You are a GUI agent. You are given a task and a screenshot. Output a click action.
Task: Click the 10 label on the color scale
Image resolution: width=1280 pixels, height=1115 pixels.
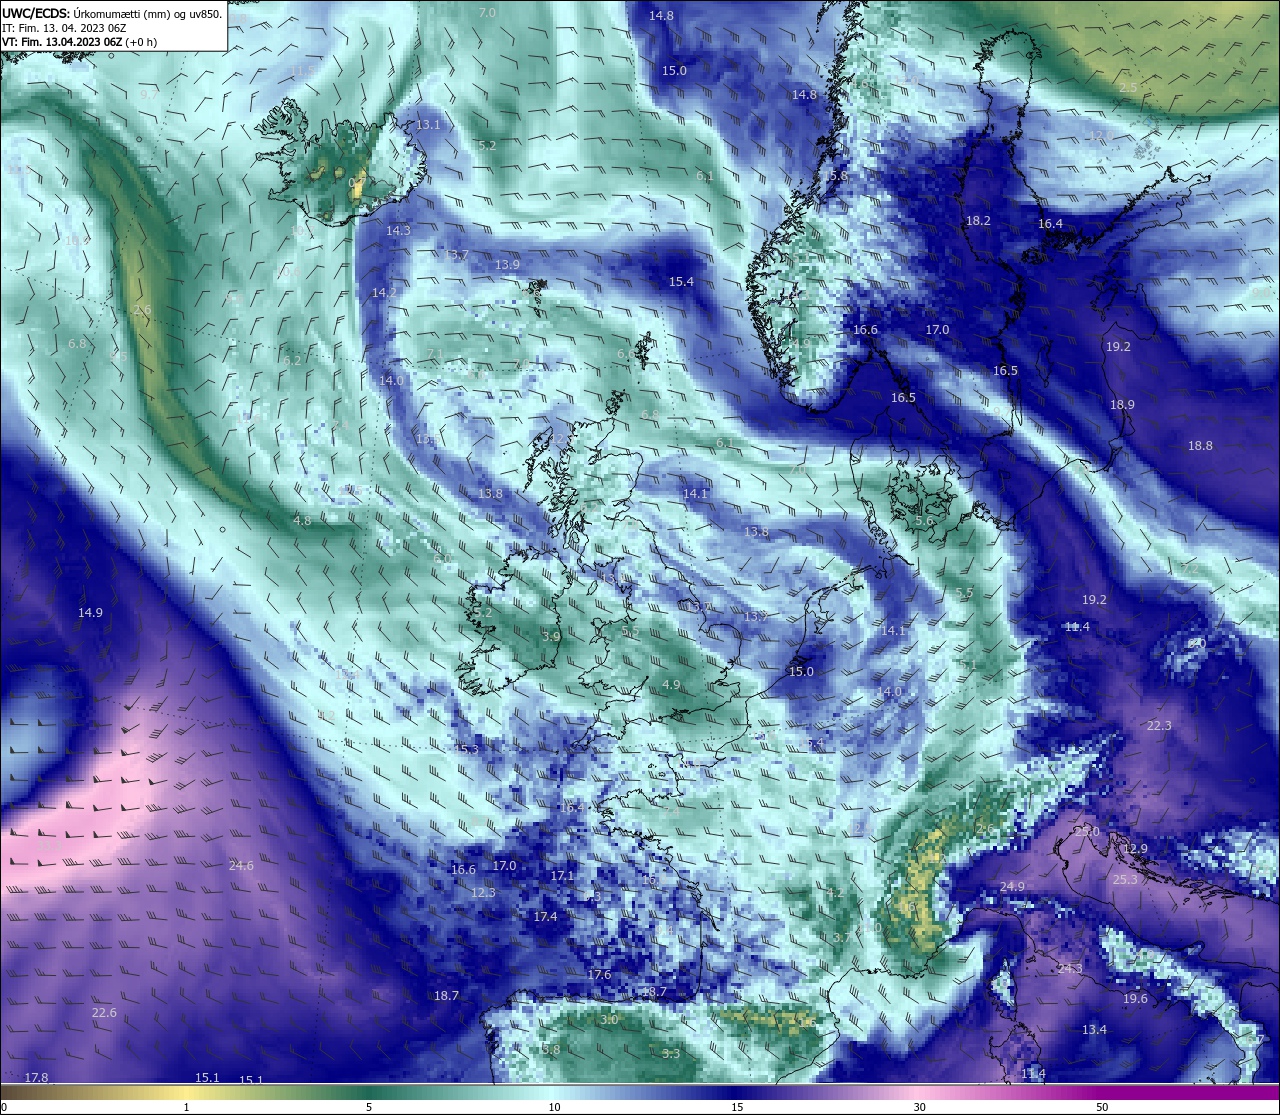point(553,1107)
